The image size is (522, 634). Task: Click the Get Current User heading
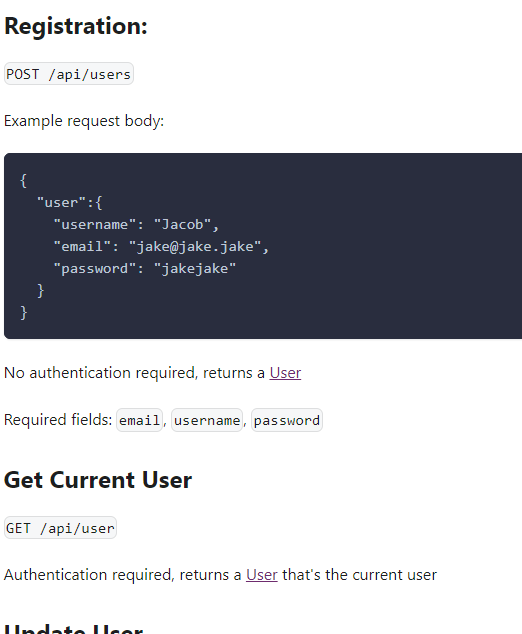pos(98,480)
